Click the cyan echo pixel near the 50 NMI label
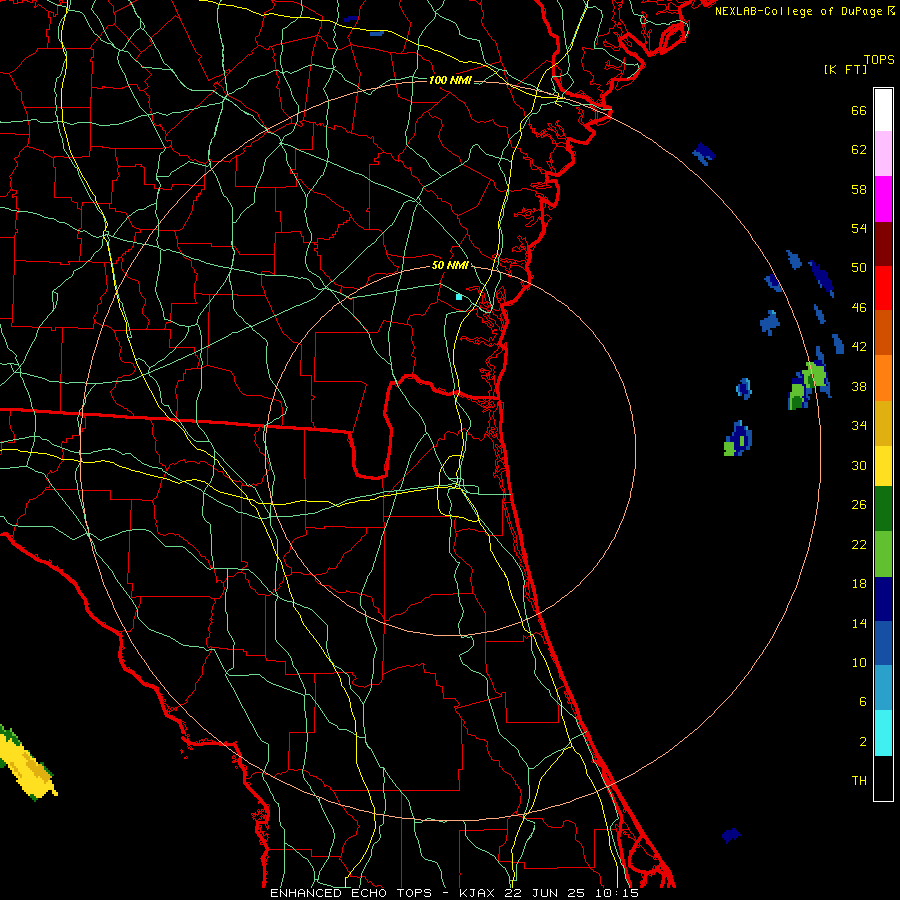 459,297
